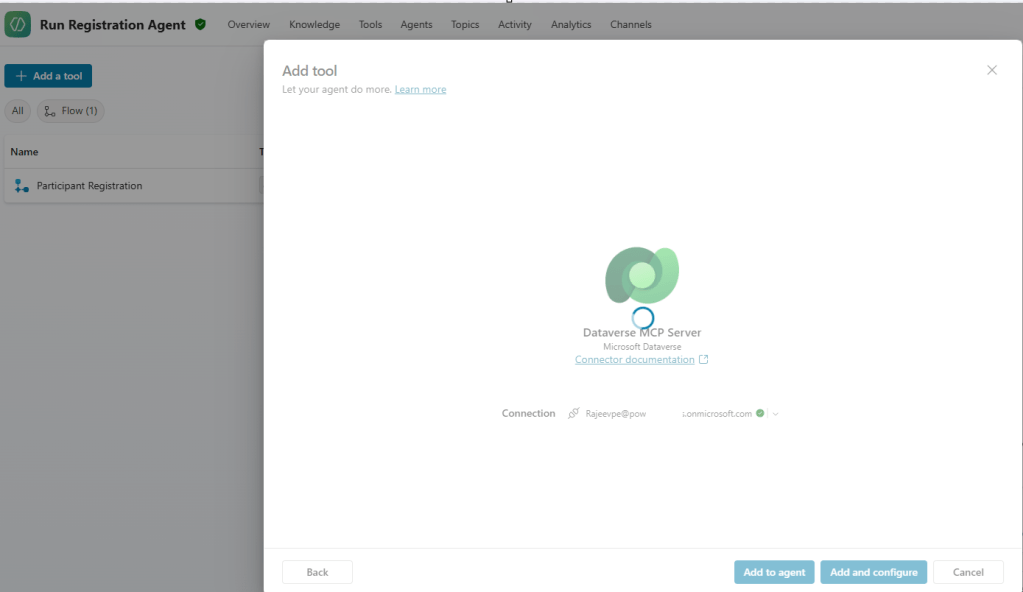The image size is (1023, 592).
Task: Click the Dataverse MCP Server logo
Action: (642, 275)
